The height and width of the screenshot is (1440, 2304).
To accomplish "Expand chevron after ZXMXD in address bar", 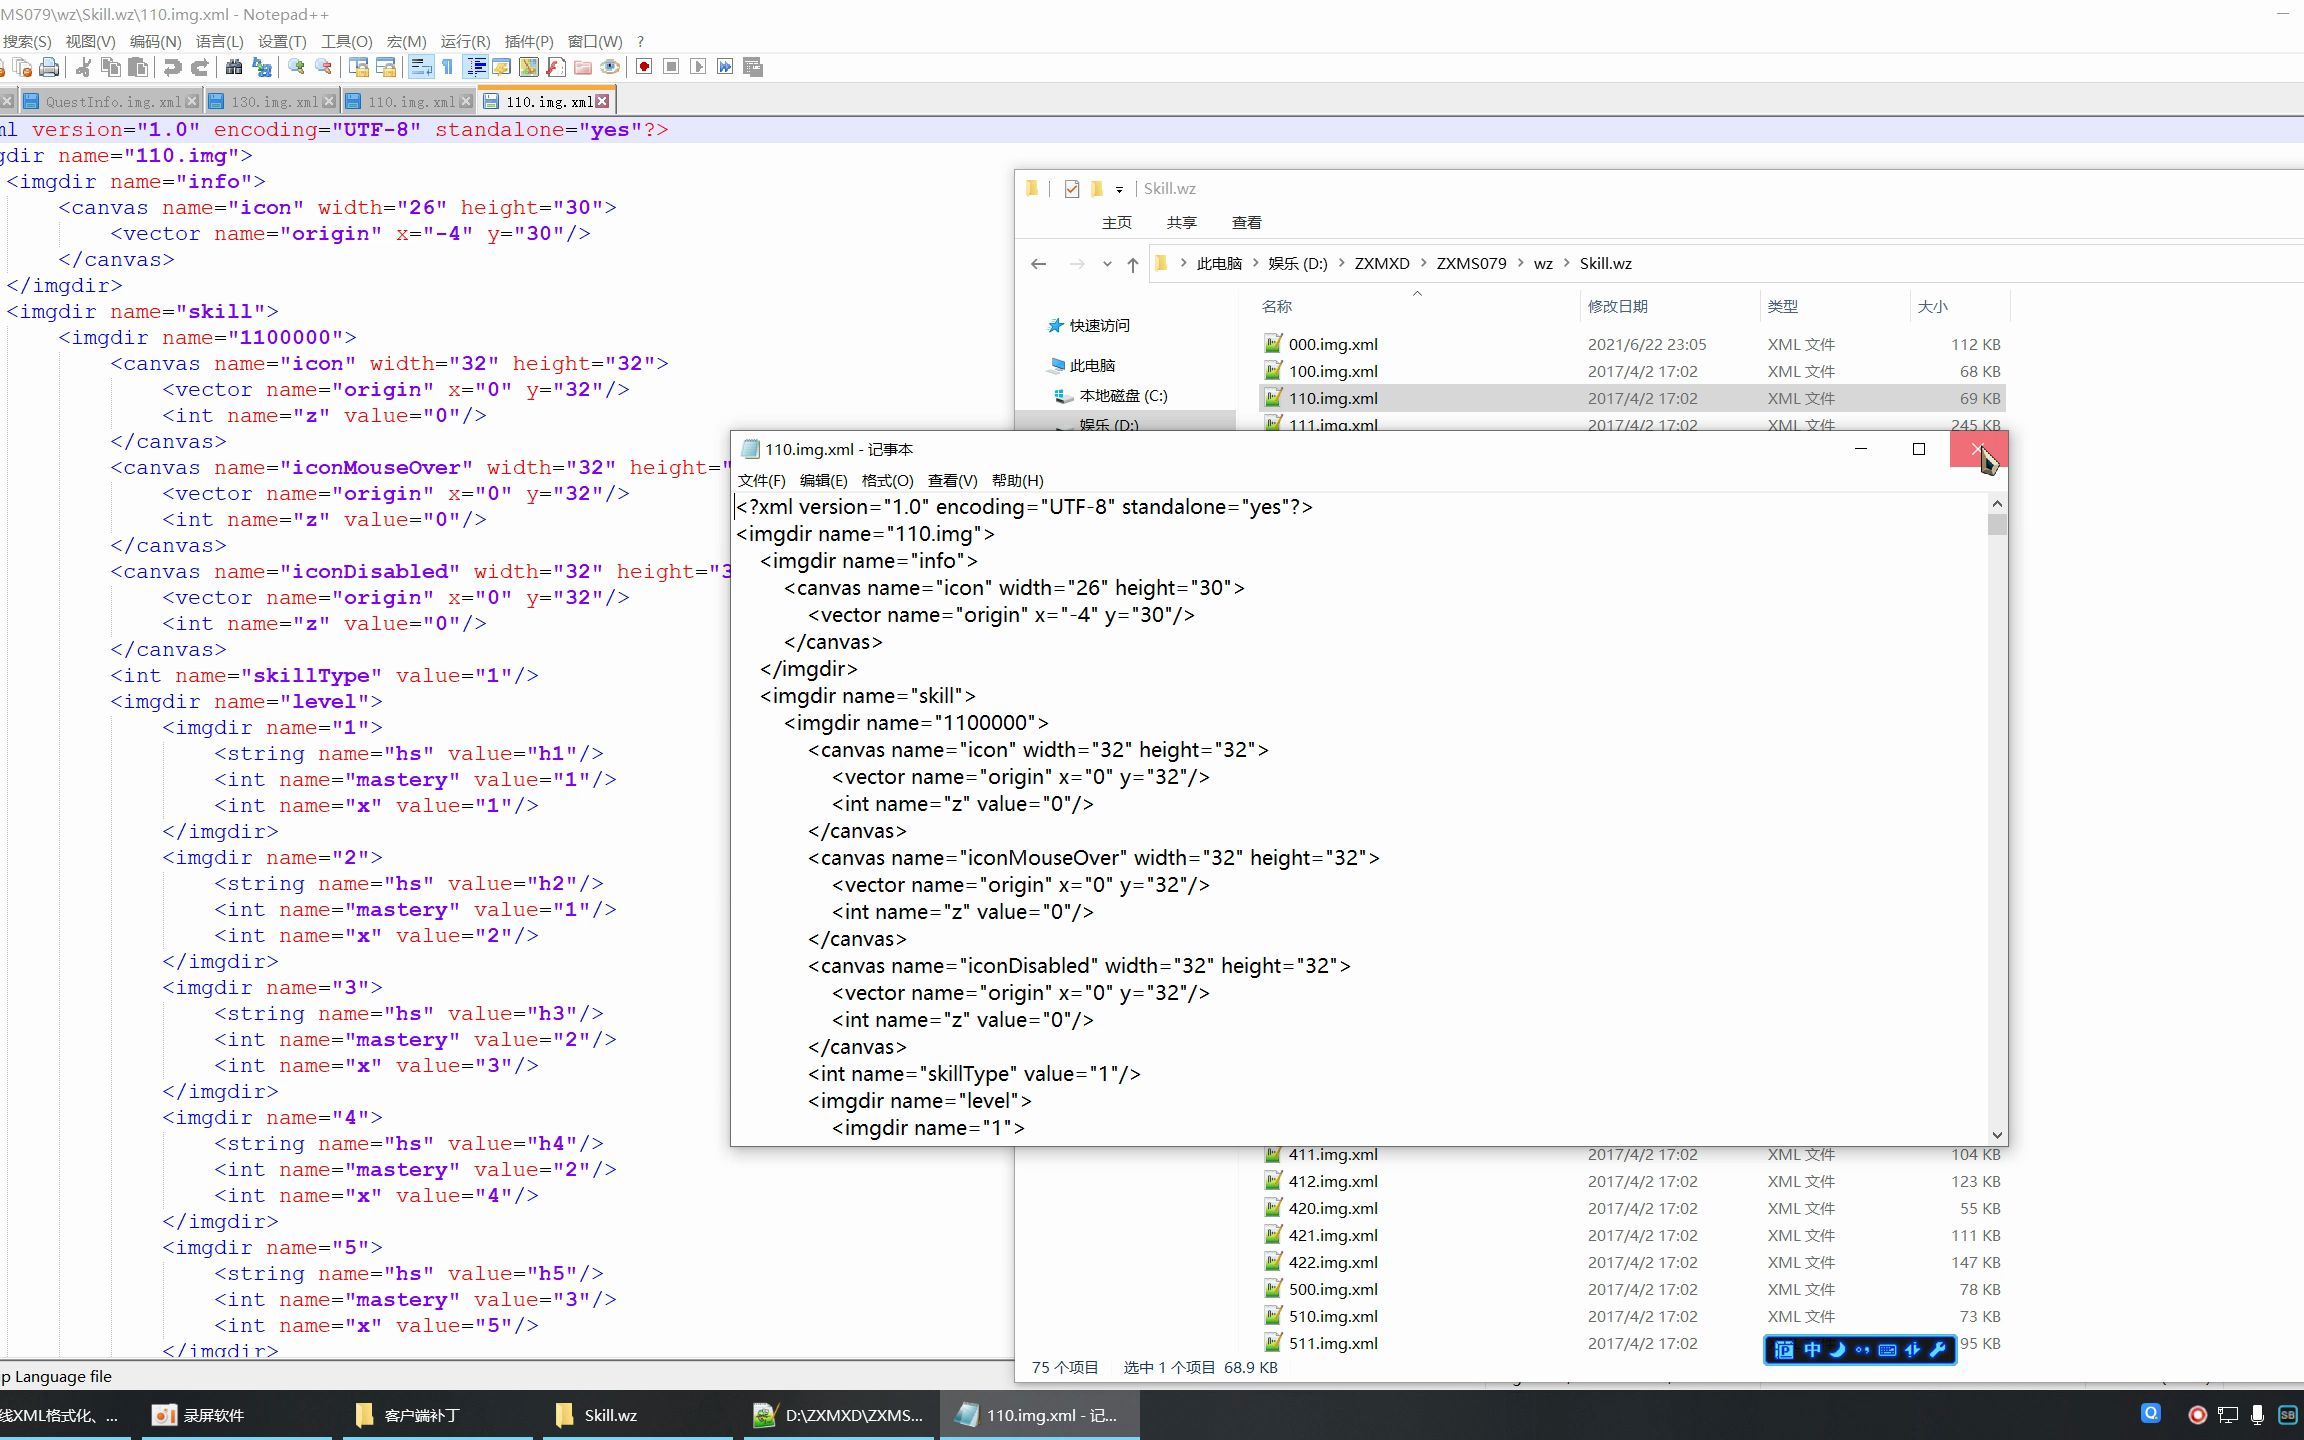I will click(1423, 264).
